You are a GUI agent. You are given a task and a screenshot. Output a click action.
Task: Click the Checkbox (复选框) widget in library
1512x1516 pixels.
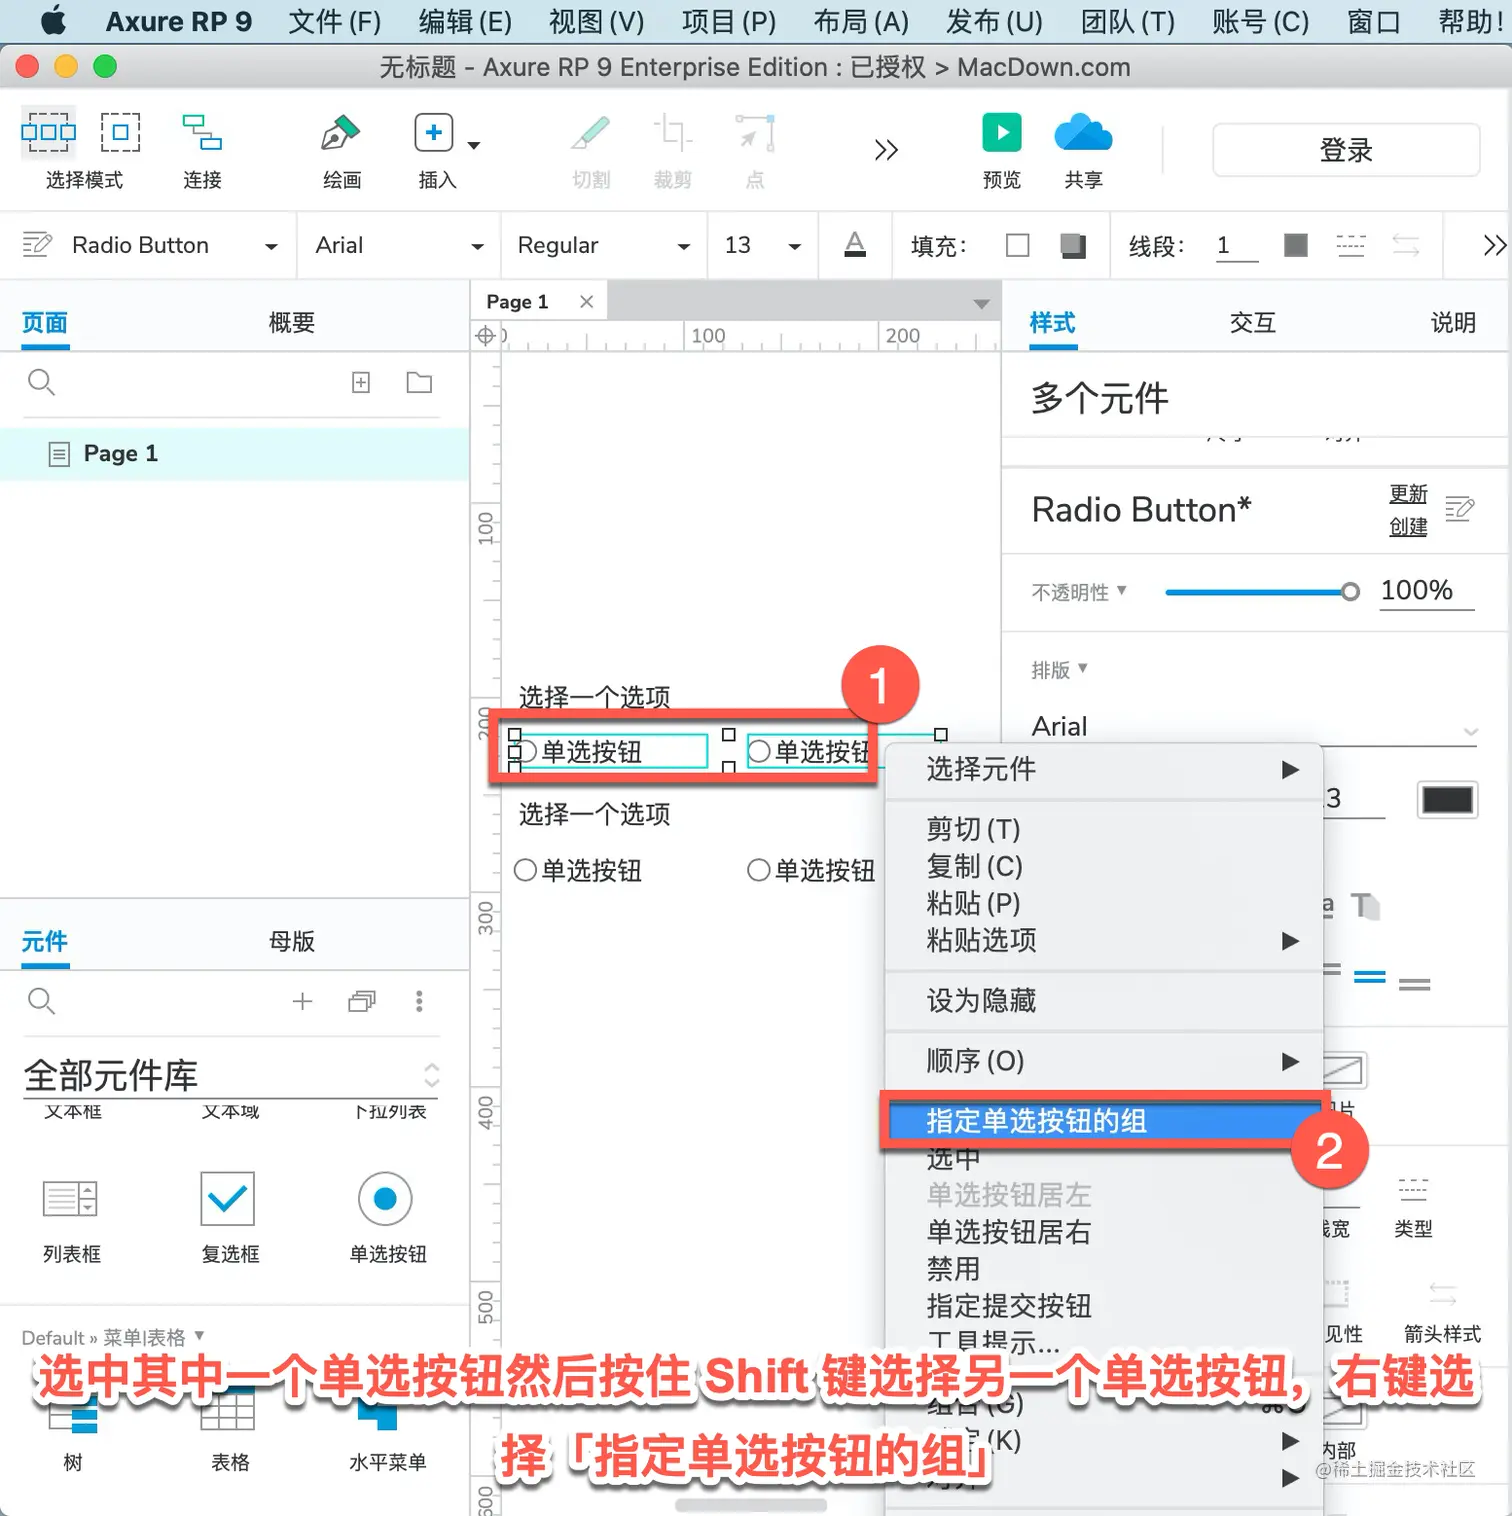[x=228, y=1198]
